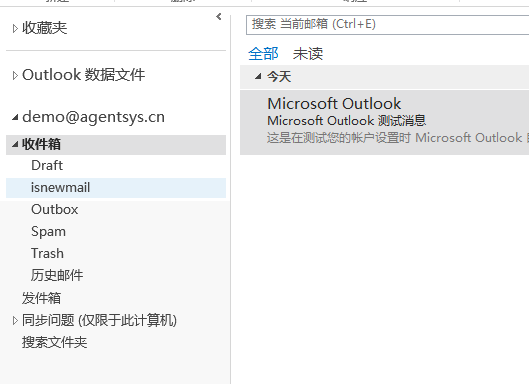Screen dimensions: 529x384
Task: Expand the 同步问题 sync issues folder
Action: 15,321
